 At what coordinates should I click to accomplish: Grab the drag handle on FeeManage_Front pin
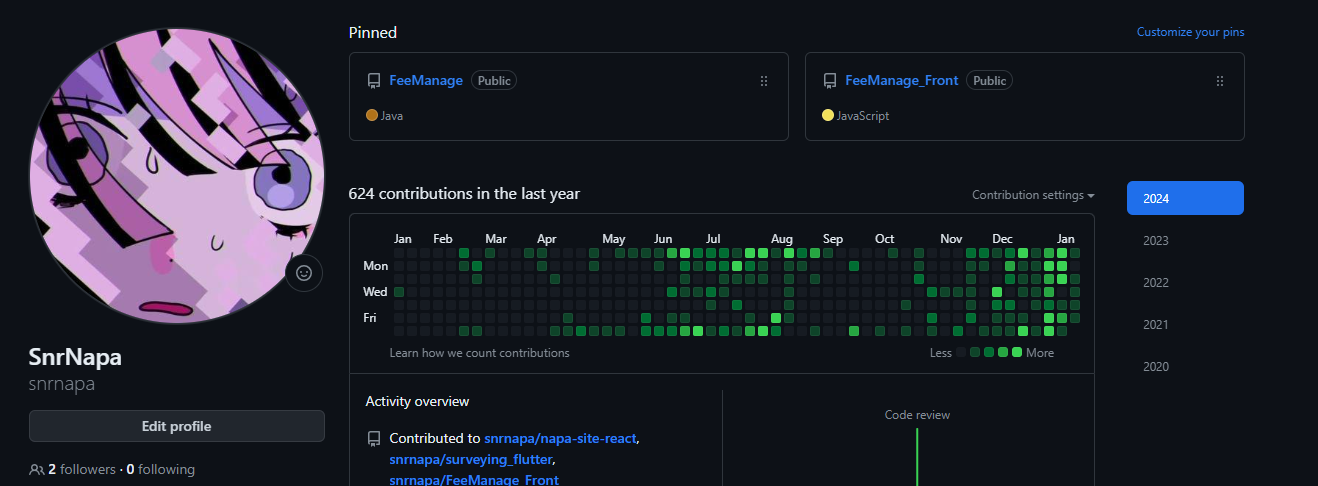(x=1220, y=81)
